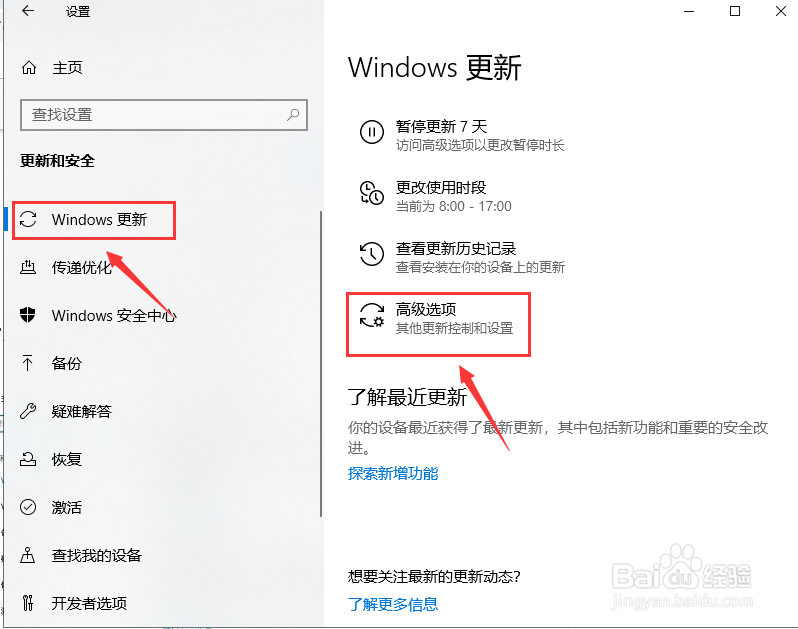Click the 探索新增功能 link
798x629 pixels.
tap(393, 474)
